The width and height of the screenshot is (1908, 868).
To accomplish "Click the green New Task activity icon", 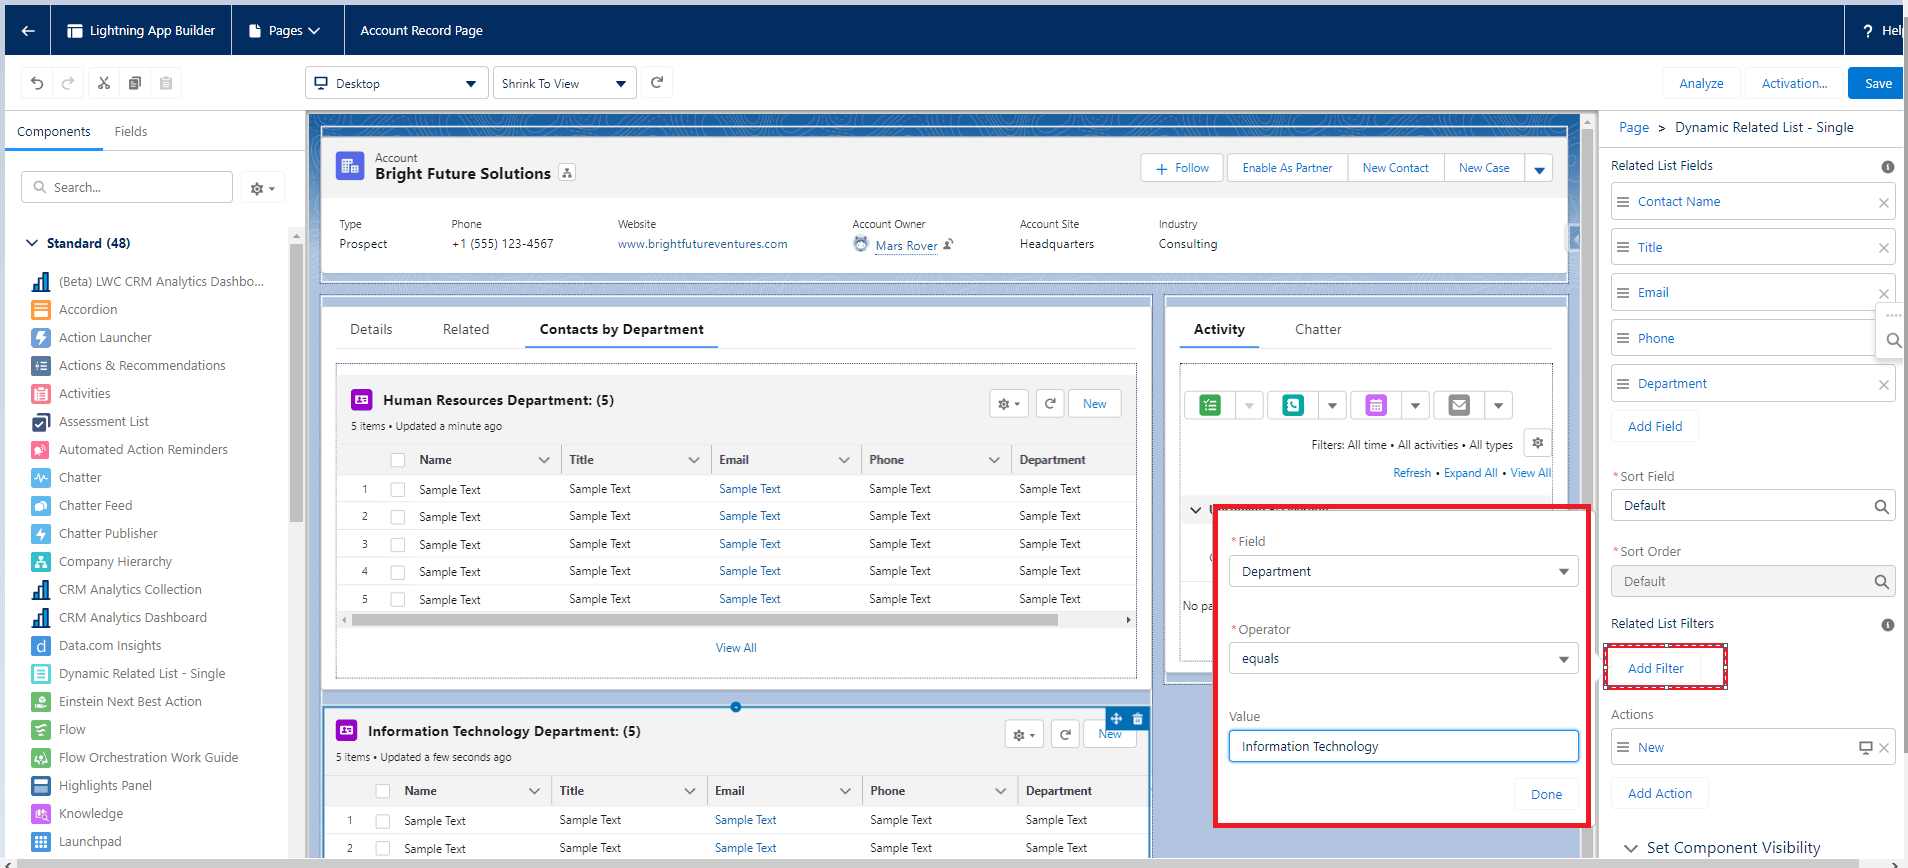I will 1210,405.
